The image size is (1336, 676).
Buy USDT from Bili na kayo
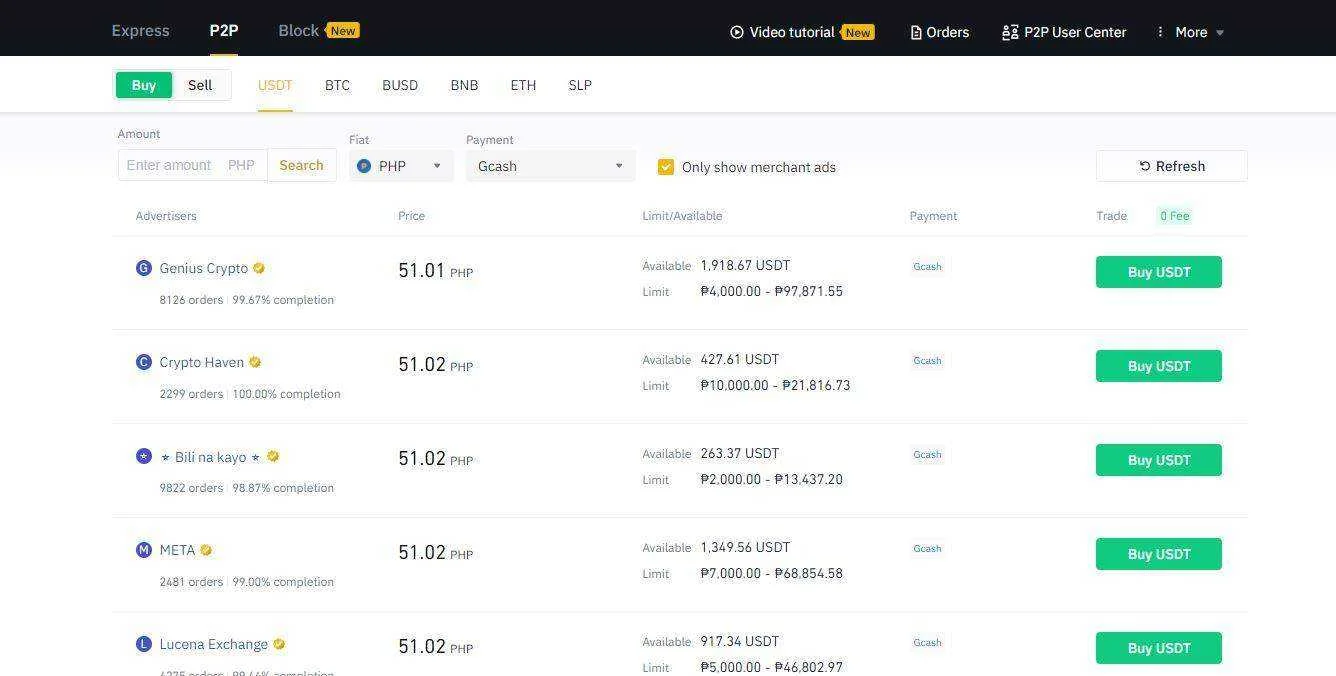[x=1159, y=460]
